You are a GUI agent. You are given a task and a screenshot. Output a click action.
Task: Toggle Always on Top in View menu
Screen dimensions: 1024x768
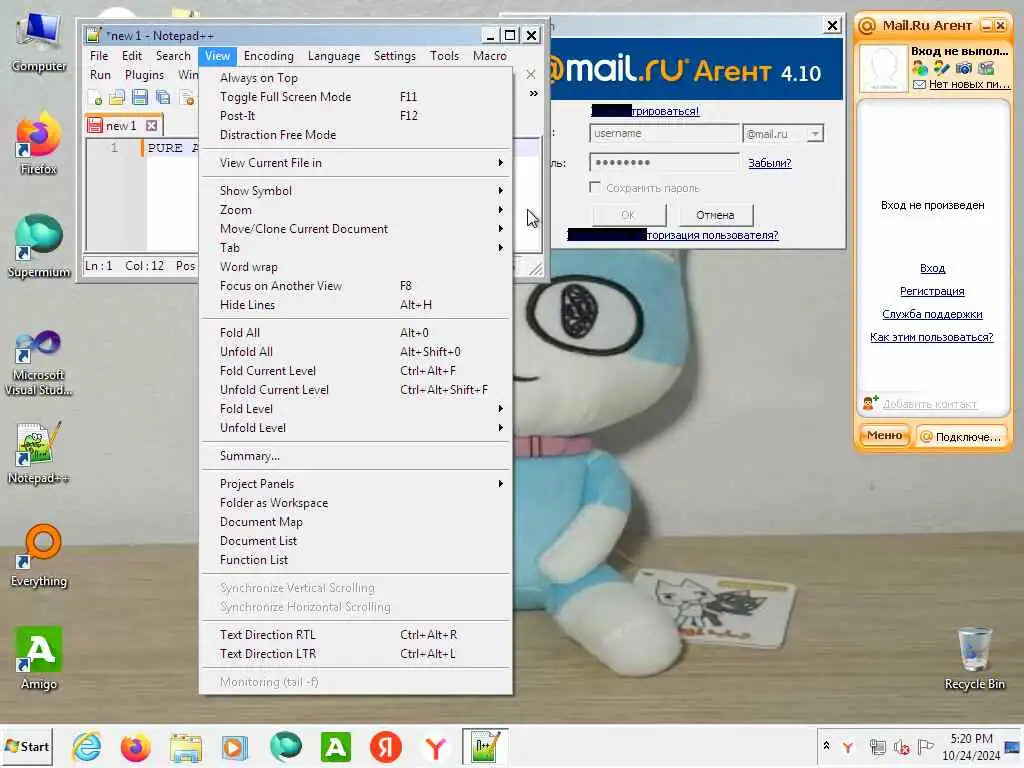coord(355,78)
